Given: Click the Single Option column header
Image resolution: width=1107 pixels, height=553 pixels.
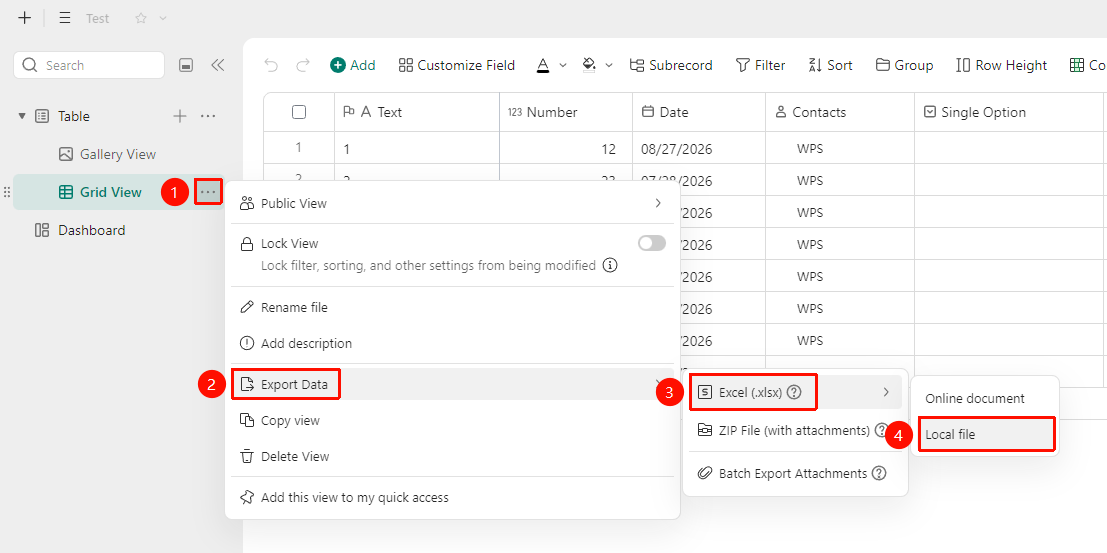Looking at the screenshot, I should (1009, 112).
